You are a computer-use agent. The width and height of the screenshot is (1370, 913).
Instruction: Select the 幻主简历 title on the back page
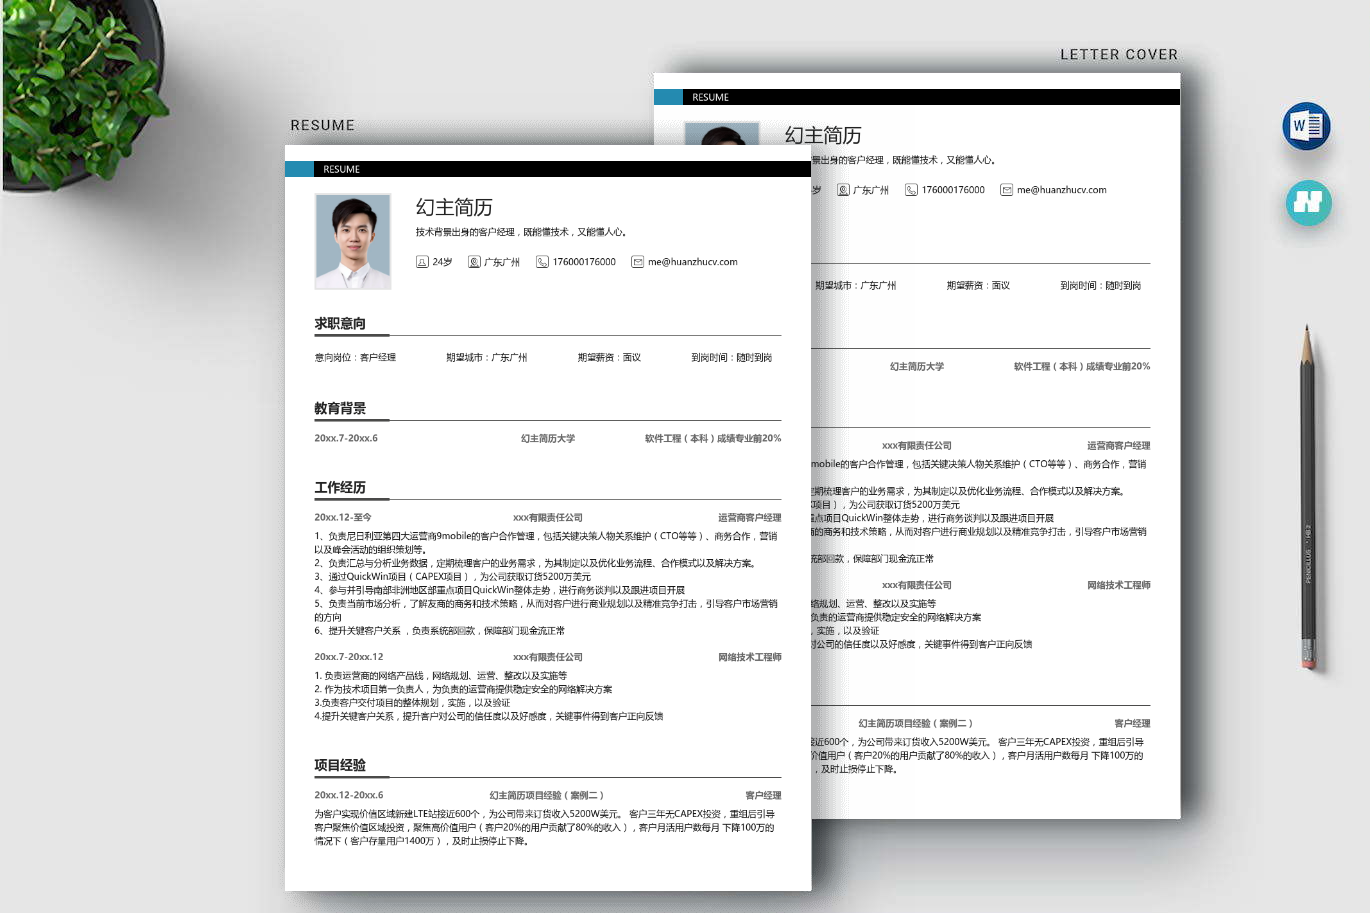[823, 135]
